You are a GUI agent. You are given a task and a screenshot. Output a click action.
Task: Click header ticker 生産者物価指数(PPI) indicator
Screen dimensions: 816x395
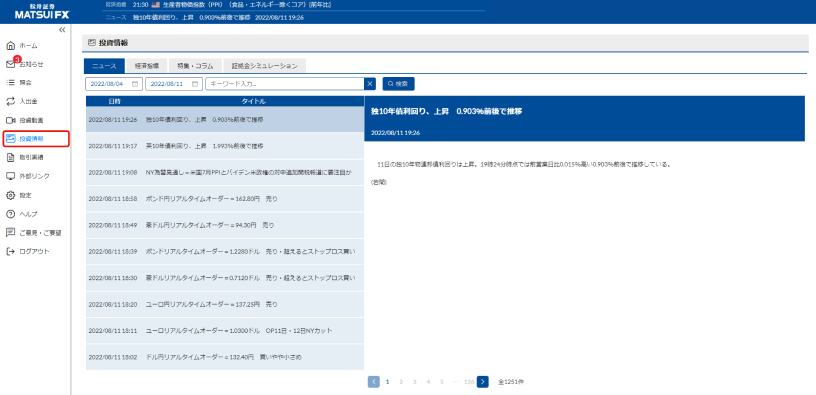point(248,5)
